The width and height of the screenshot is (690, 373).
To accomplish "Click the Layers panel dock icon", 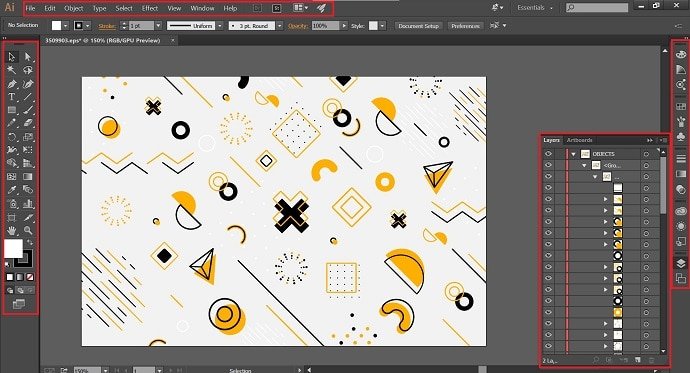I will tap(681, 263).
